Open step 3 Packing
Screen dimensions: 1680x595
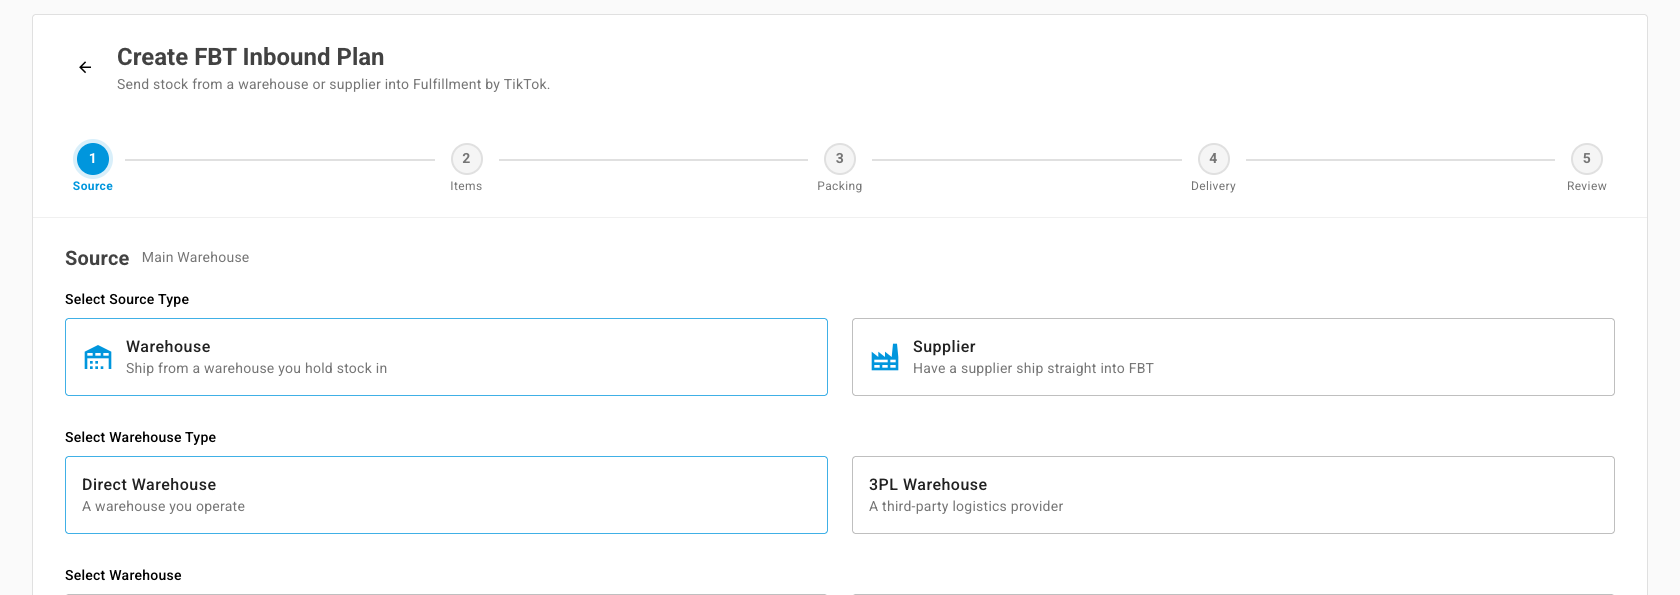click(x=840, y=166)
